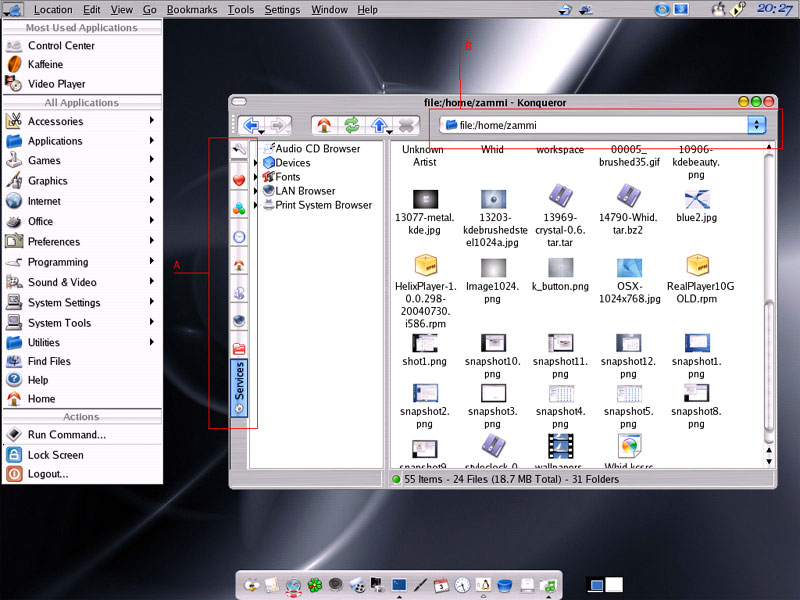
Task: Expand the Graphics submenu
Action: (82, 181)
